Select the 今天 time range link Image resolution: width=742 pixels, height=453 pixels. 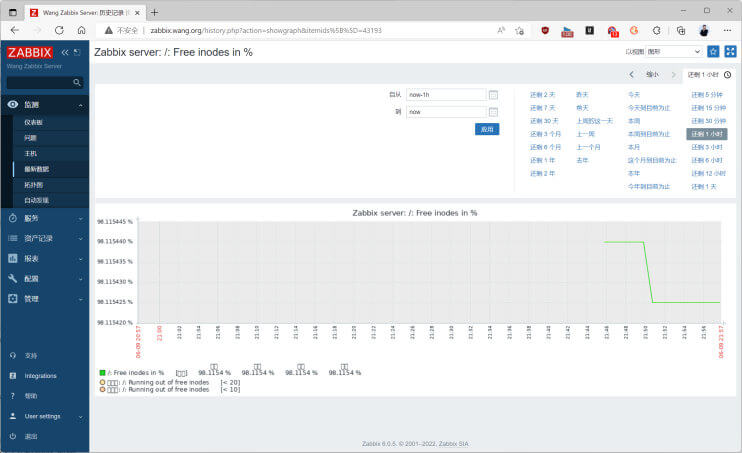634,95
